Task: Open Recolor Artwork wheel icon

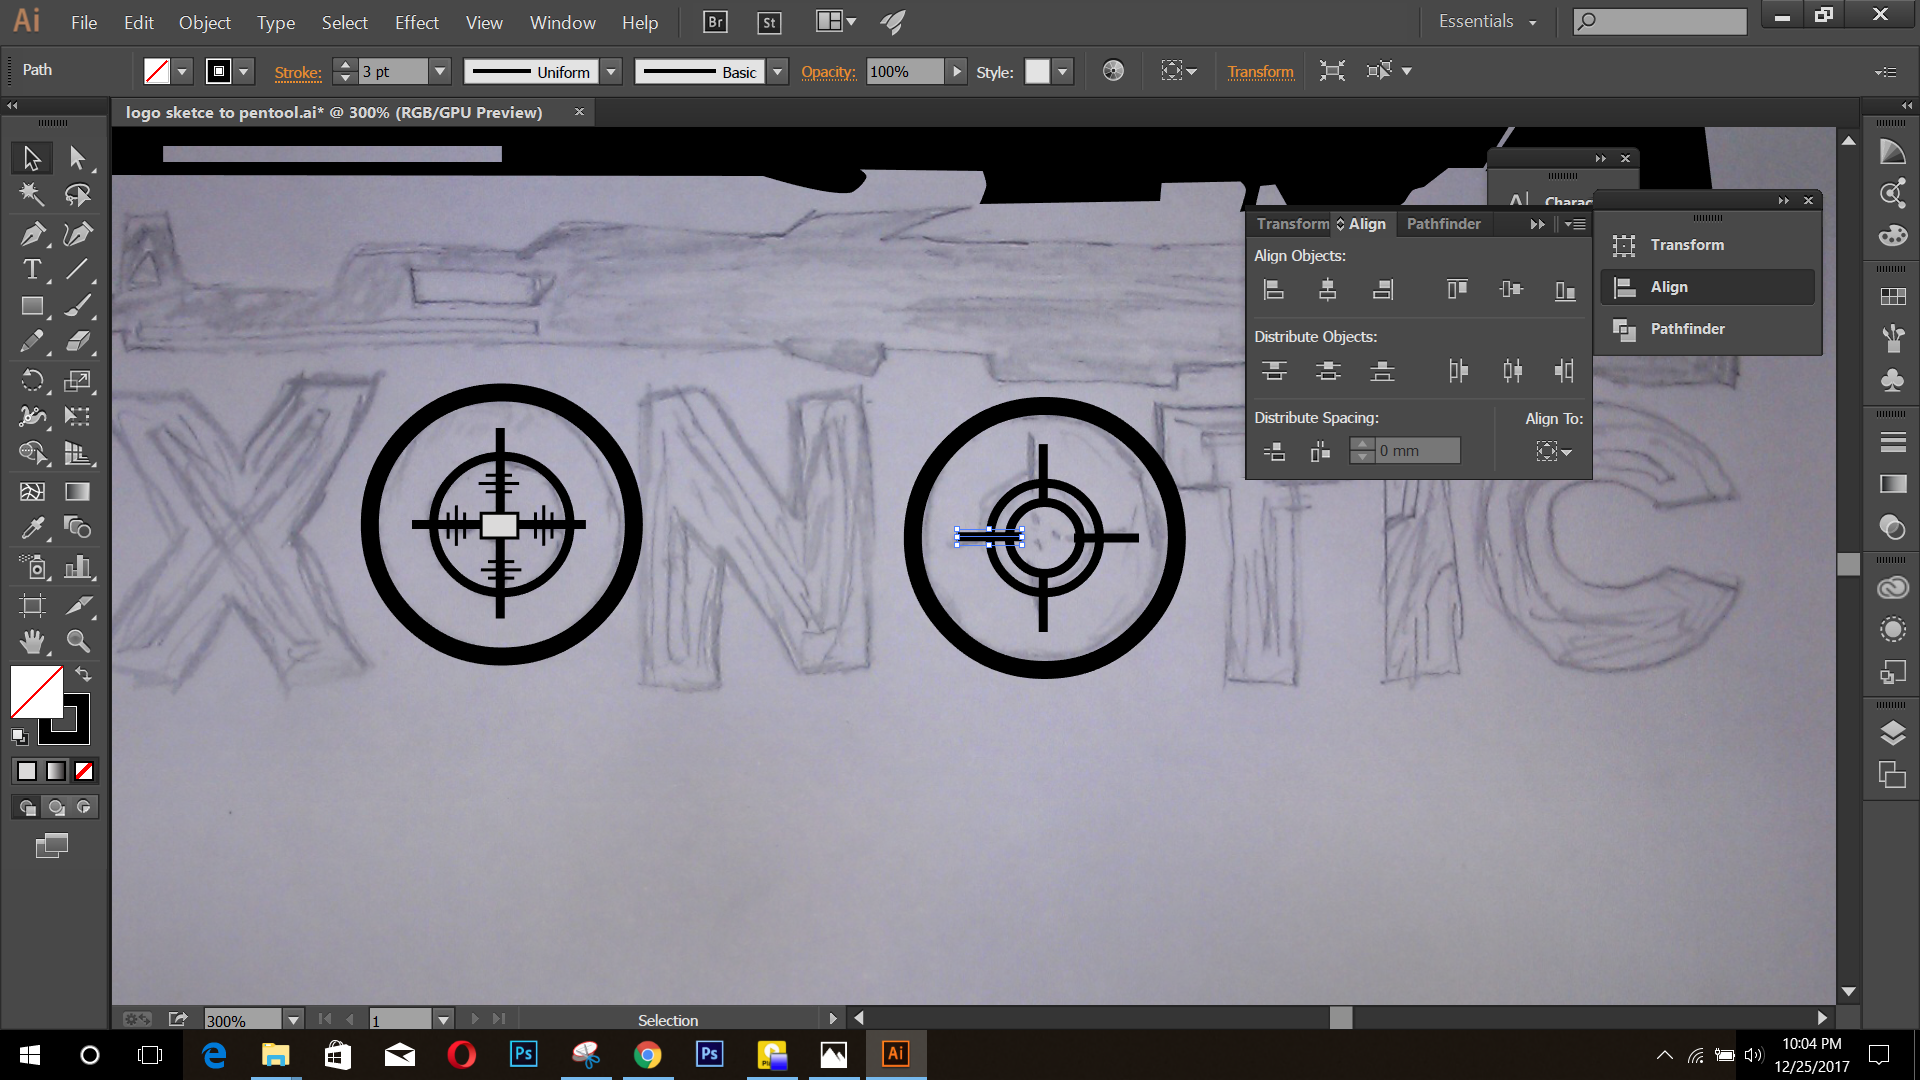Action: pyautogui.click(x=1113, y=71)
